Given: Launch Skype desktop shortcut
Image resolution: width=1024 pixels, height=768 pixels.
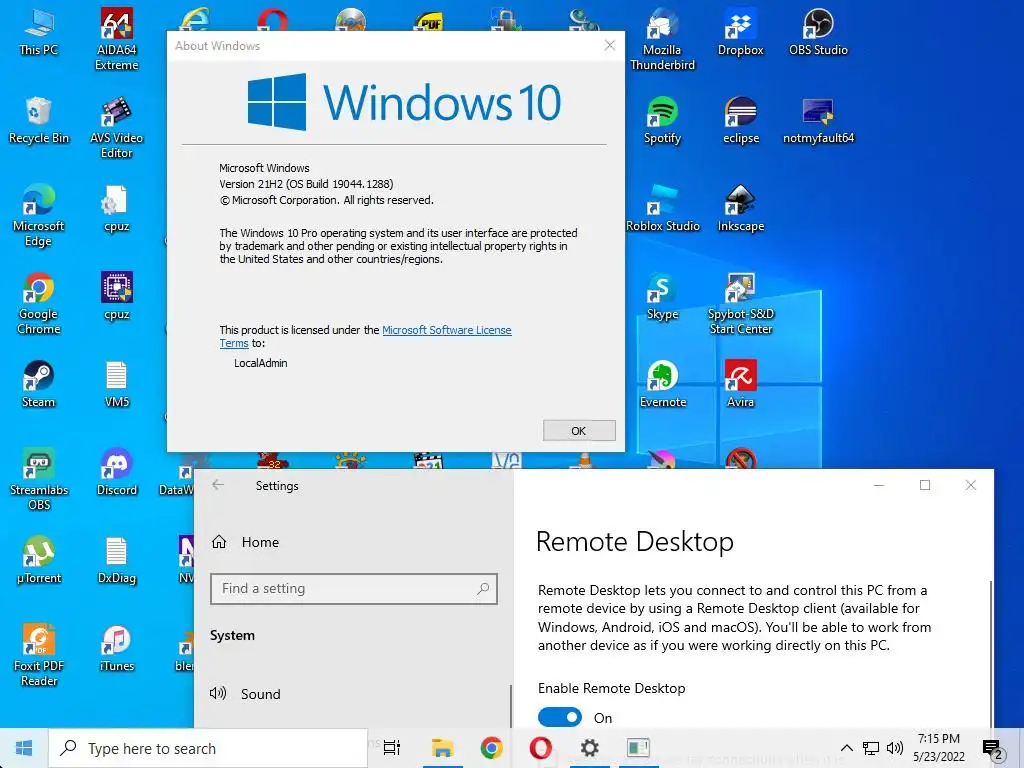Looking at the screenshot, I should (662, 297).
